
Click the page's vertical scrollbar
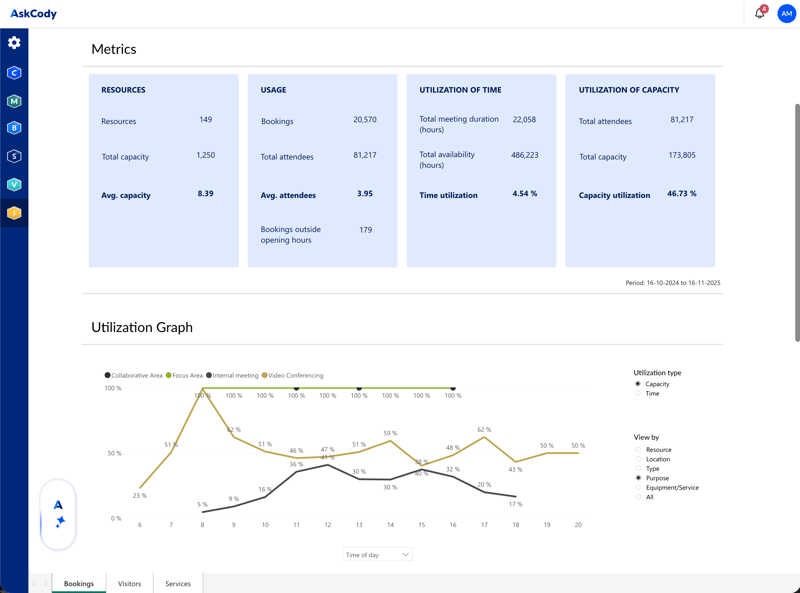(796, 220)
